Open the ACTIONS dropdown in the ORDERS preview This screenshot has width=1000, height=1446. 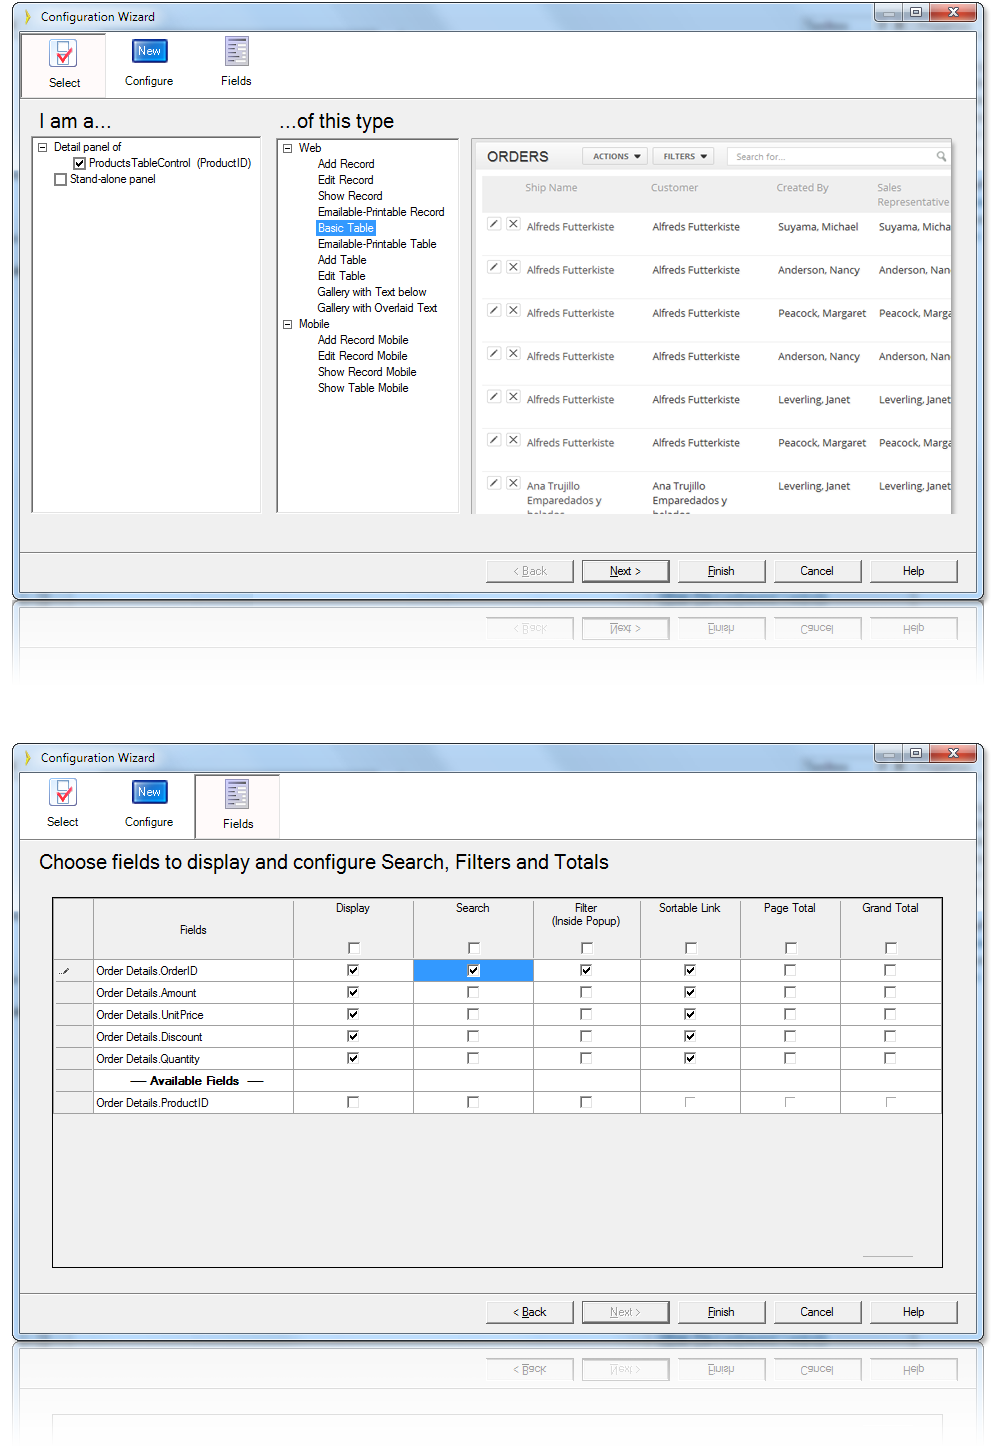[x=613, y=156]
